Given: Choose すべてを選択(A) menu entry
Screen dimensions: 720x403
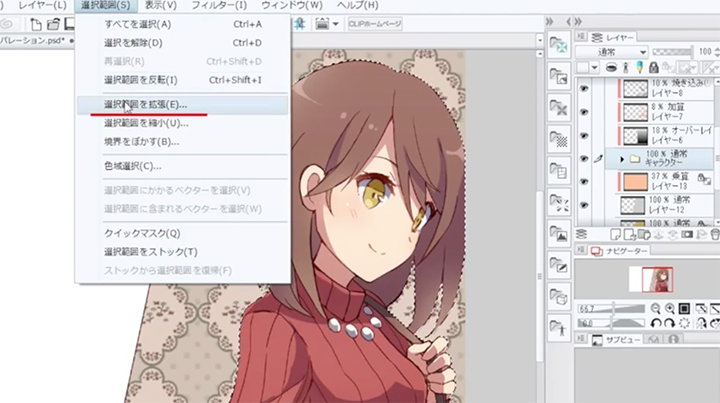Looking at the screenshot, I should (x=183, y=24).
